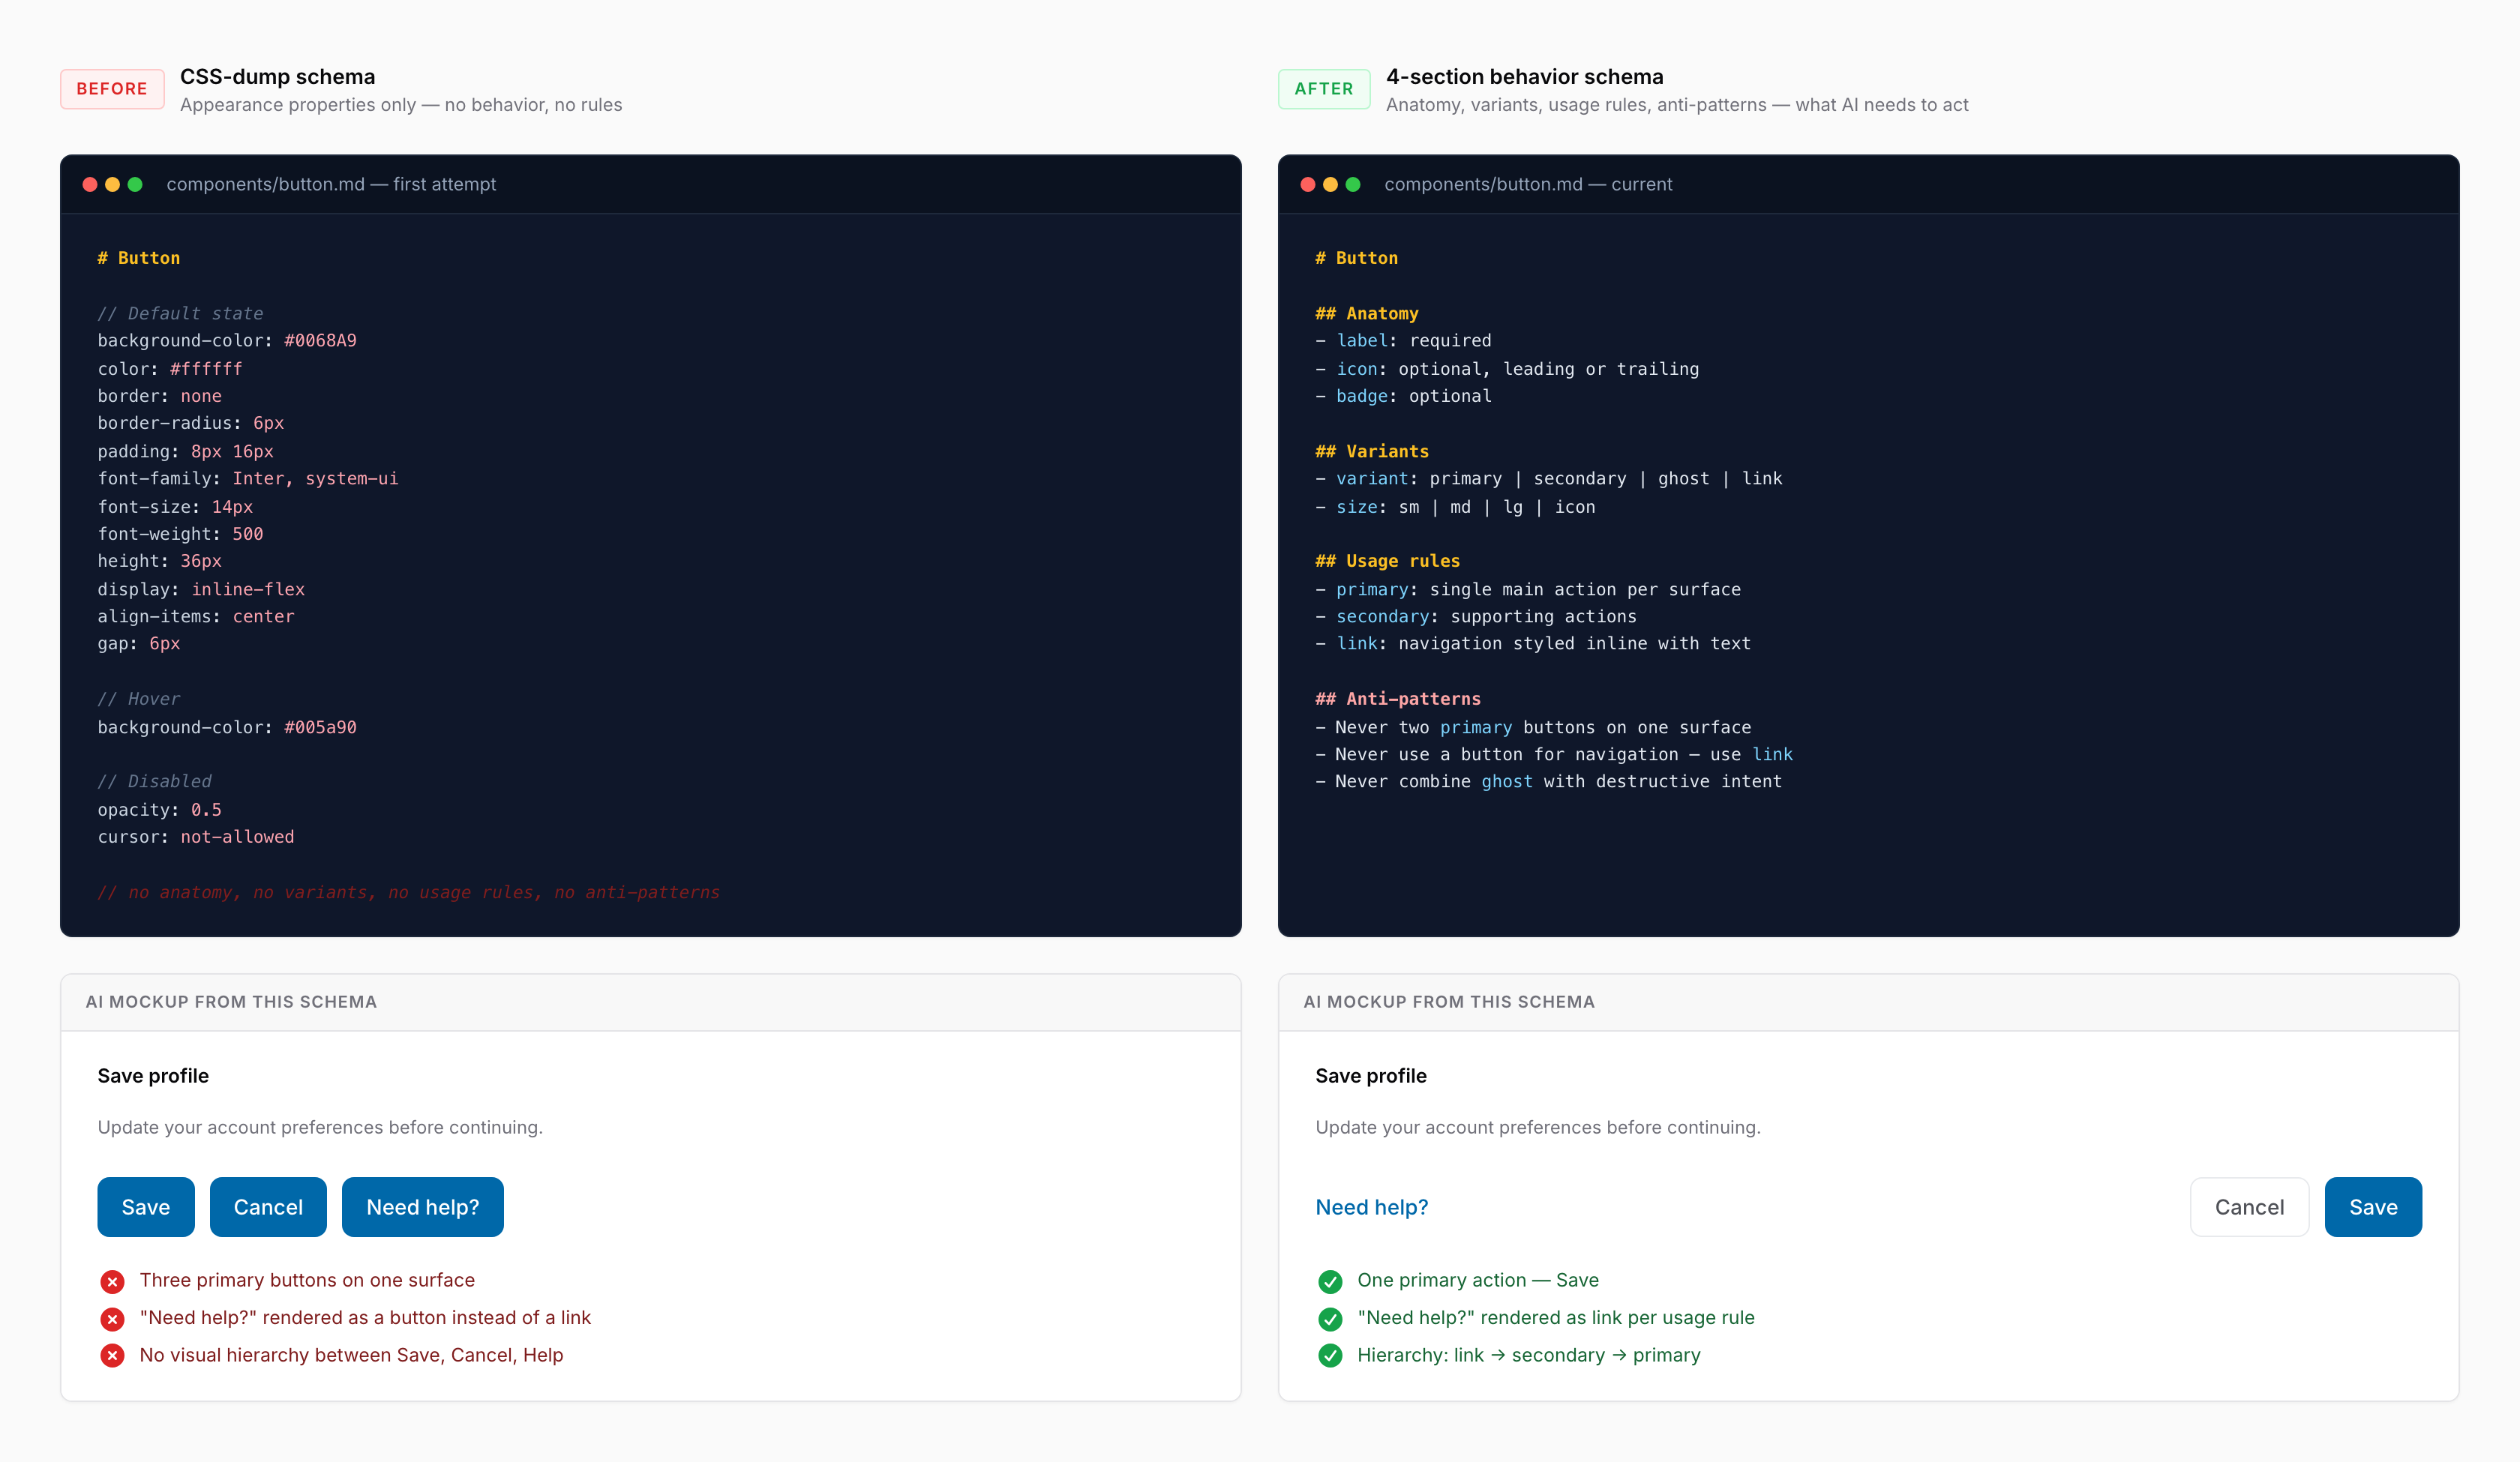Click 'font-family: Inter, system-ui' line
The image size is (2520, 1462).
point(248,479)
